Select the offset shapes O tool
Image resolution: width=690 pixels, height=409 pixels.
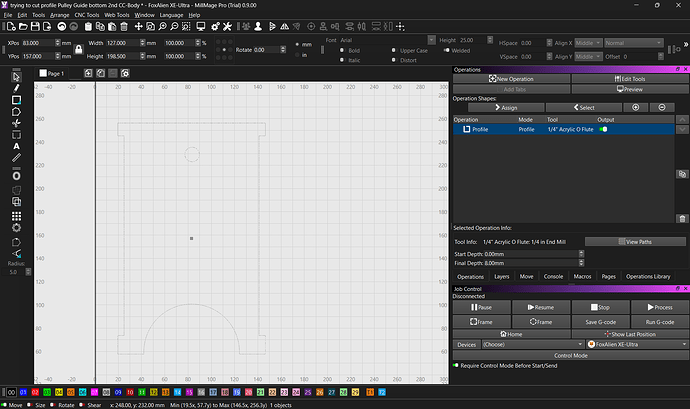coord(16,176)
